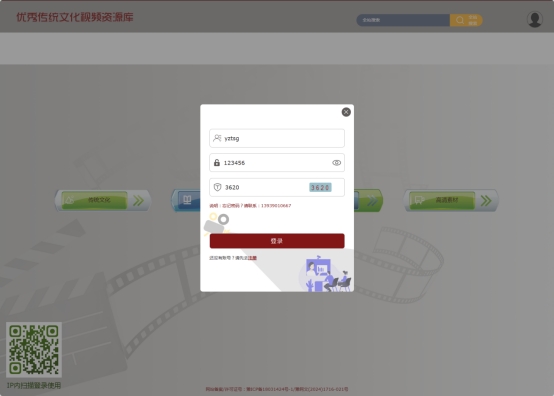The image size is (554, 396).
Task: Open the 高清素材 category button
Action: (x=442, y=200)
